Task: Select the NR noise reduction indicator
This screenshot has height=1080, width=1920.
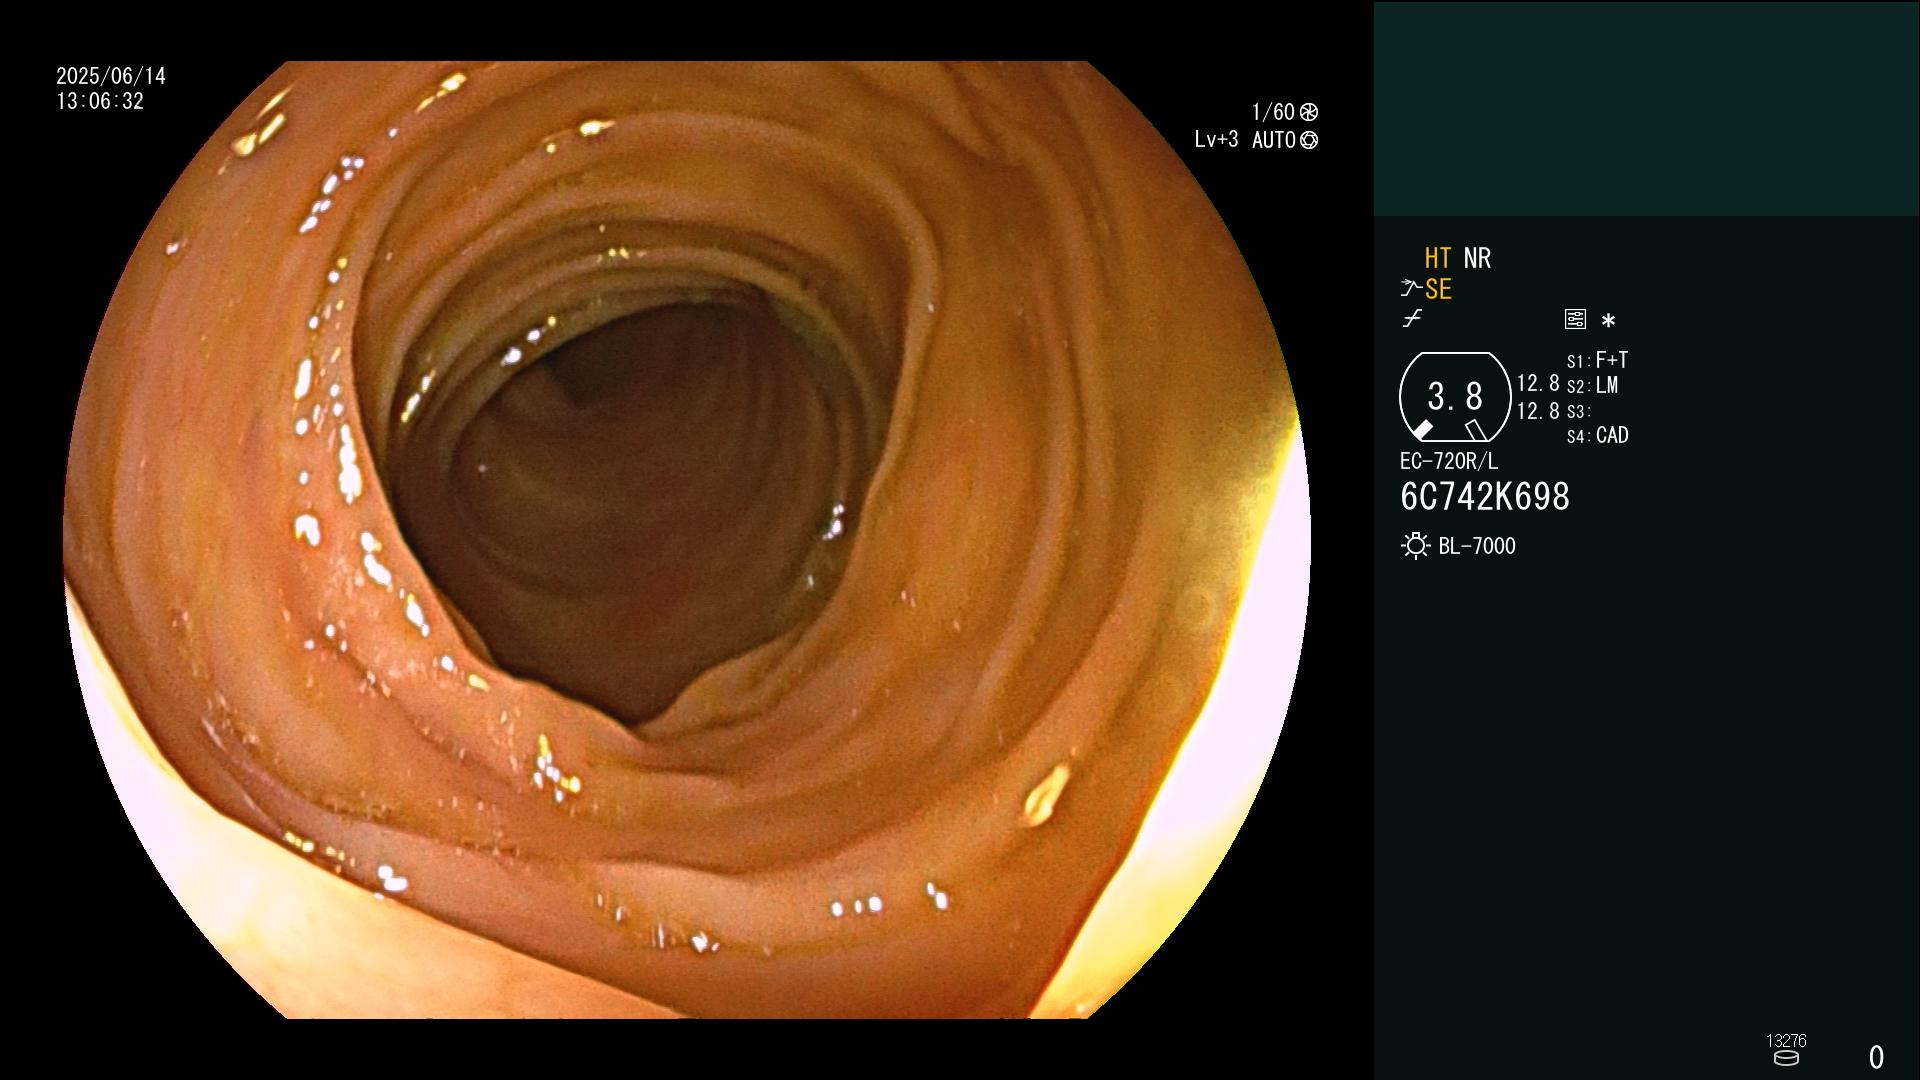Action: coord(1477,259)
